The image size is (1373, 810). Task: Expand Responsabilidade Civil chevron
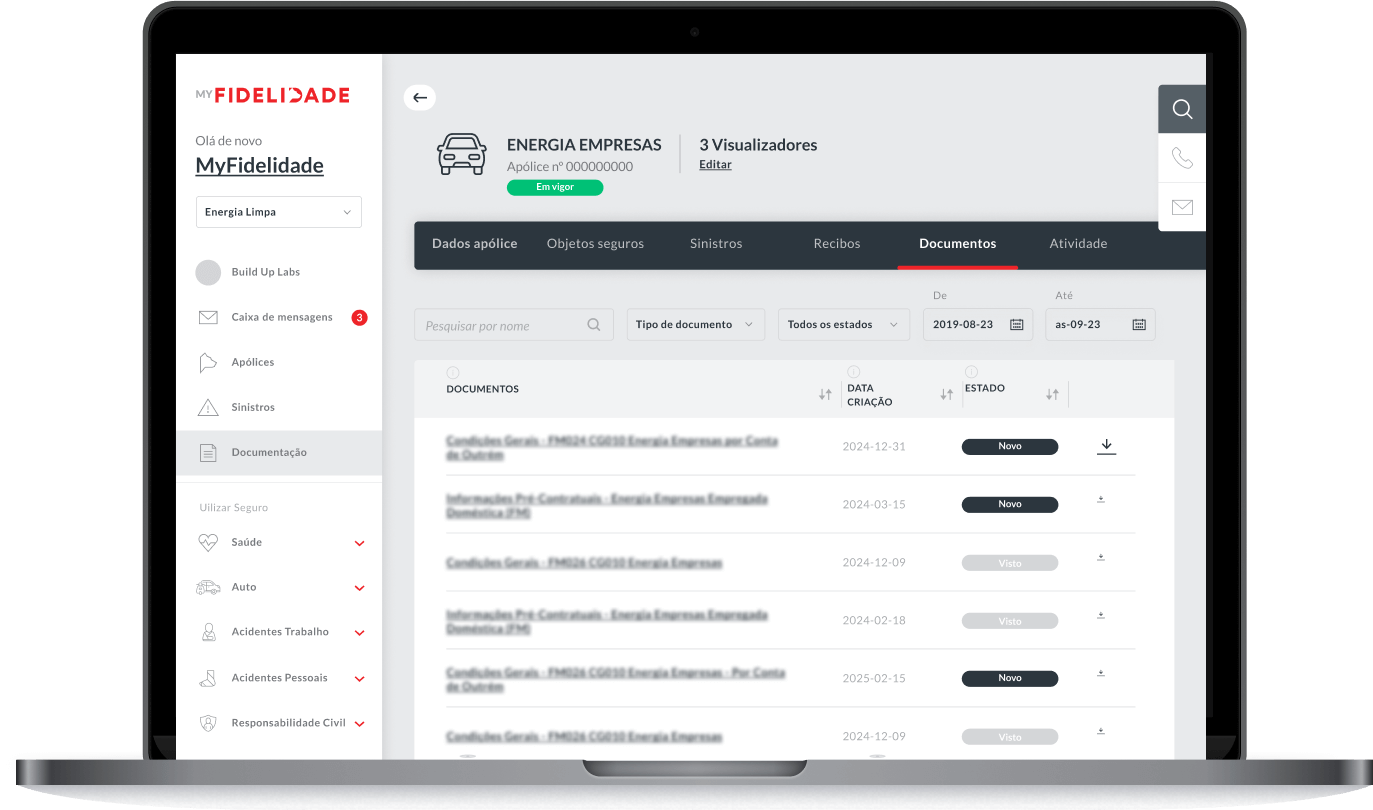[x=360, y=724]
